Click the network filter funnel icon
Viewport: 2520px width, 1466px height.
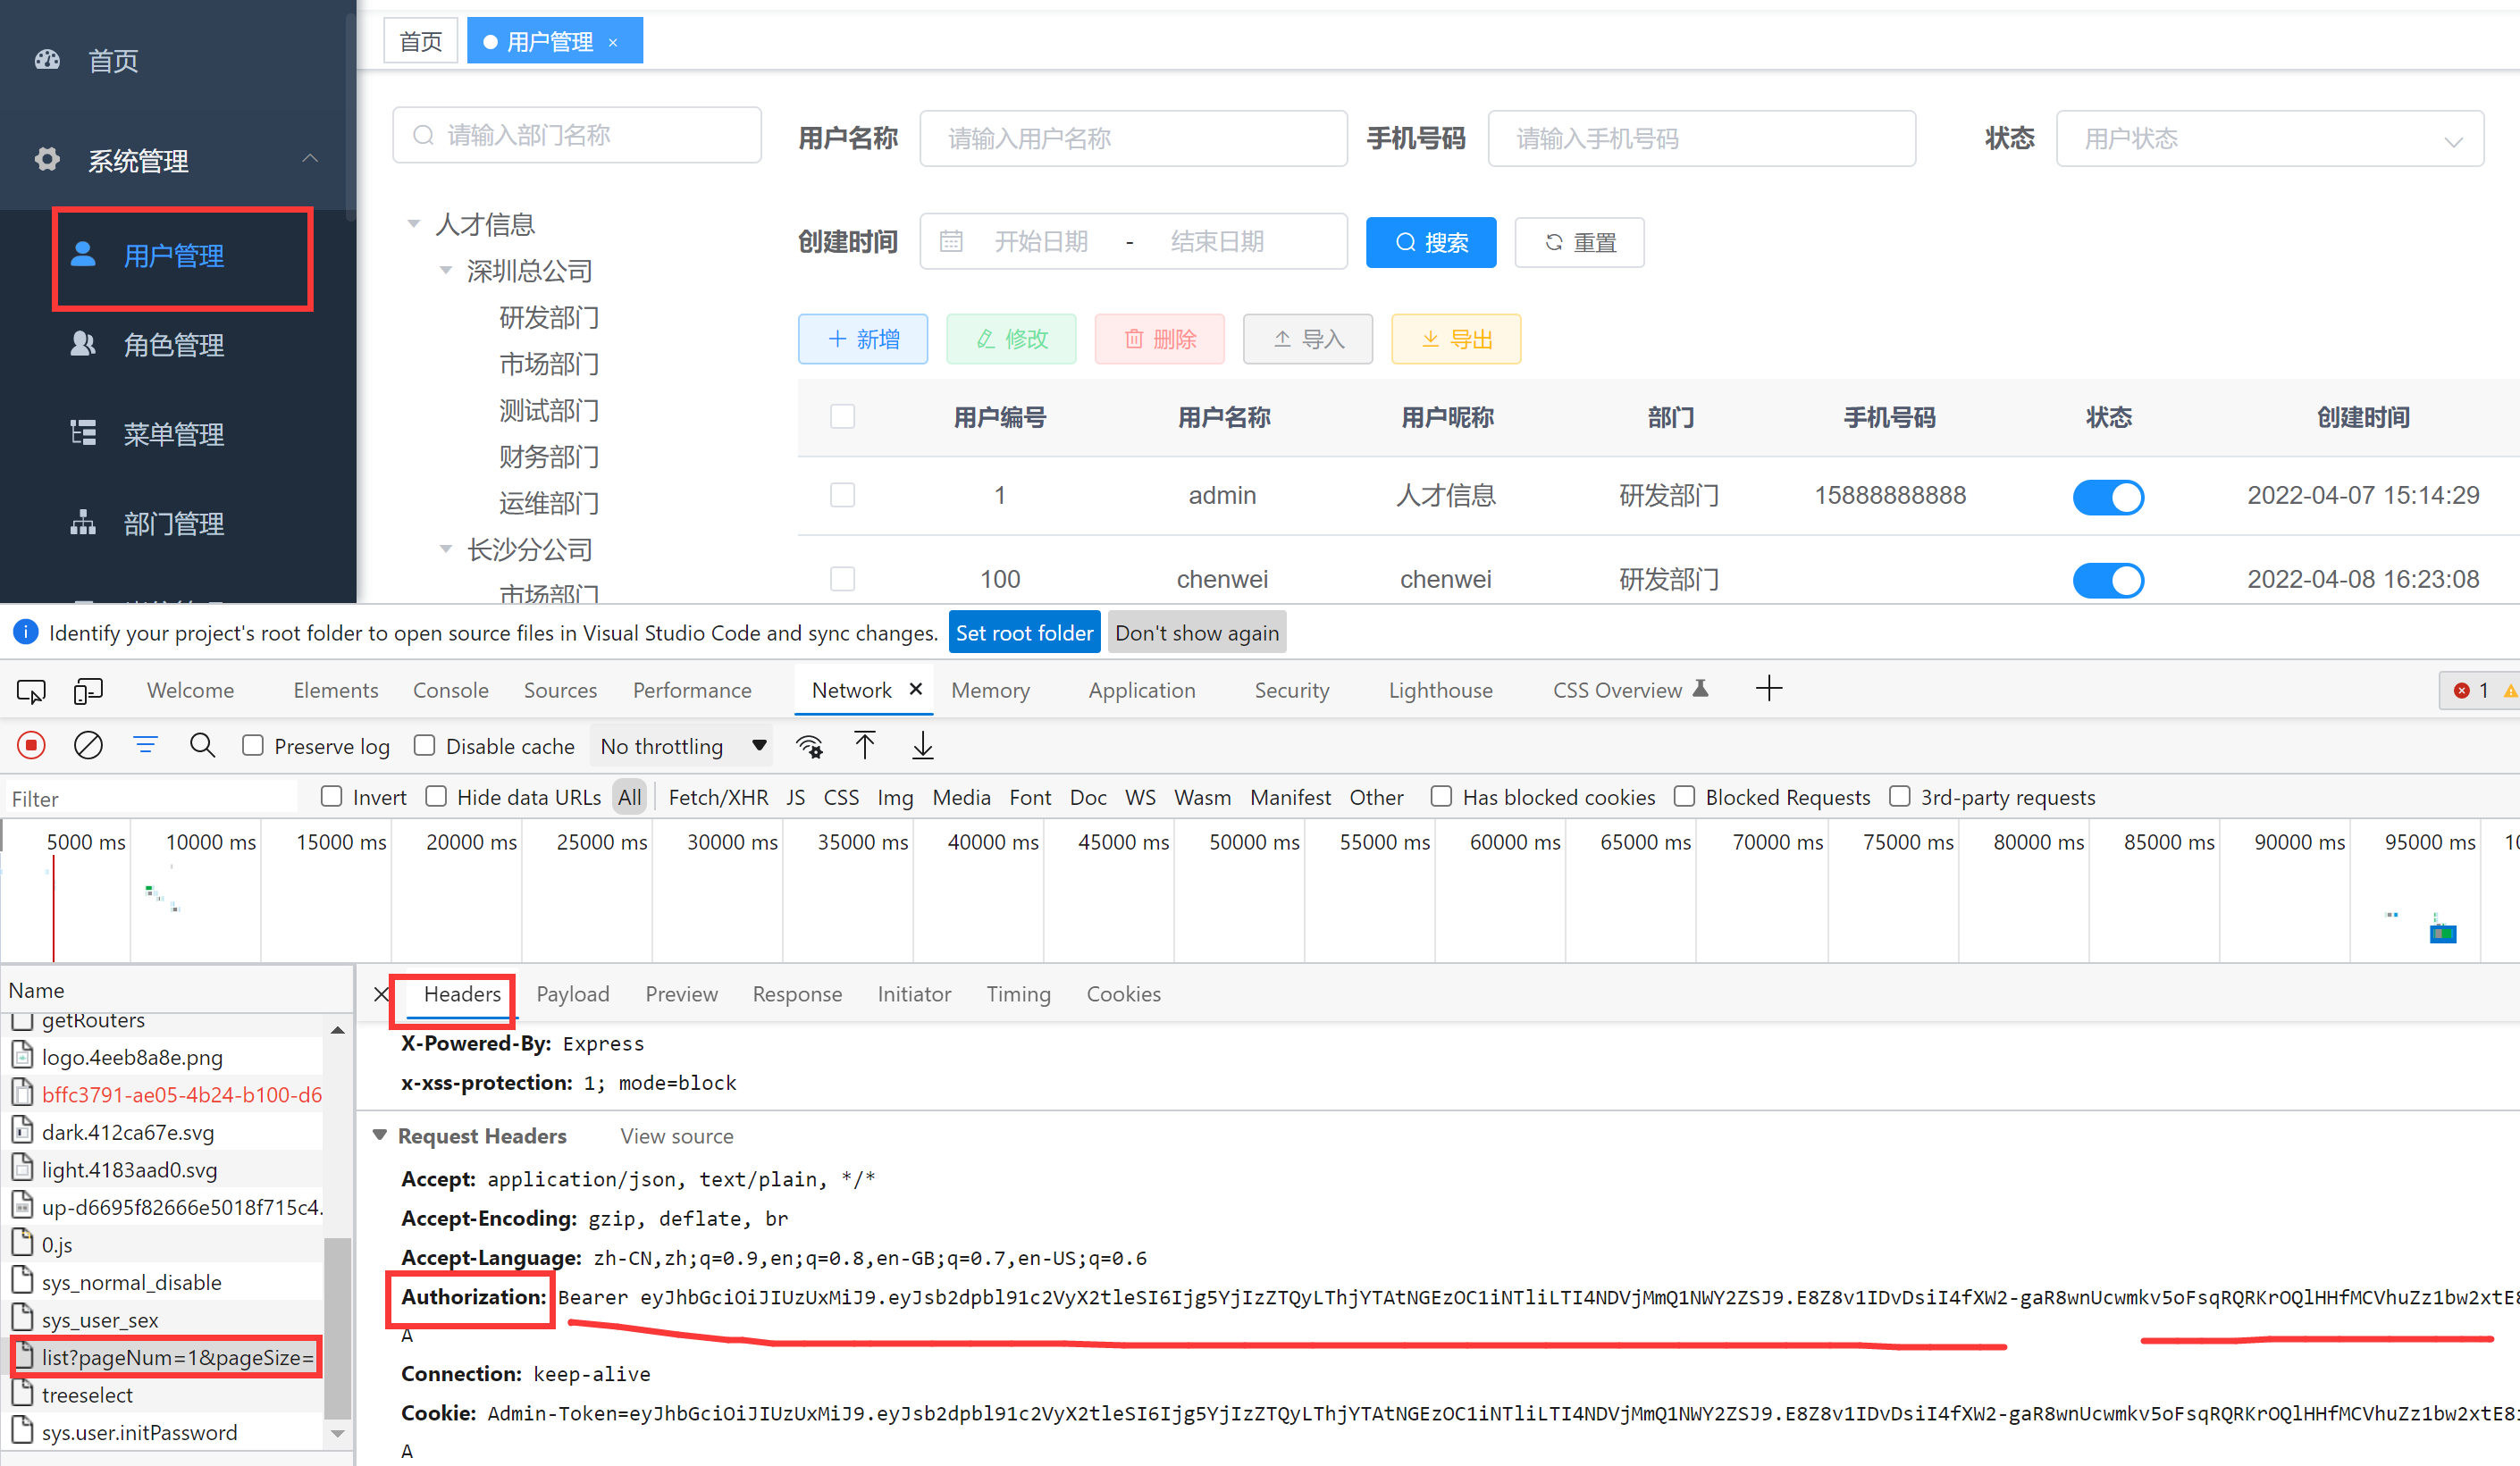(x=145, y=746)
